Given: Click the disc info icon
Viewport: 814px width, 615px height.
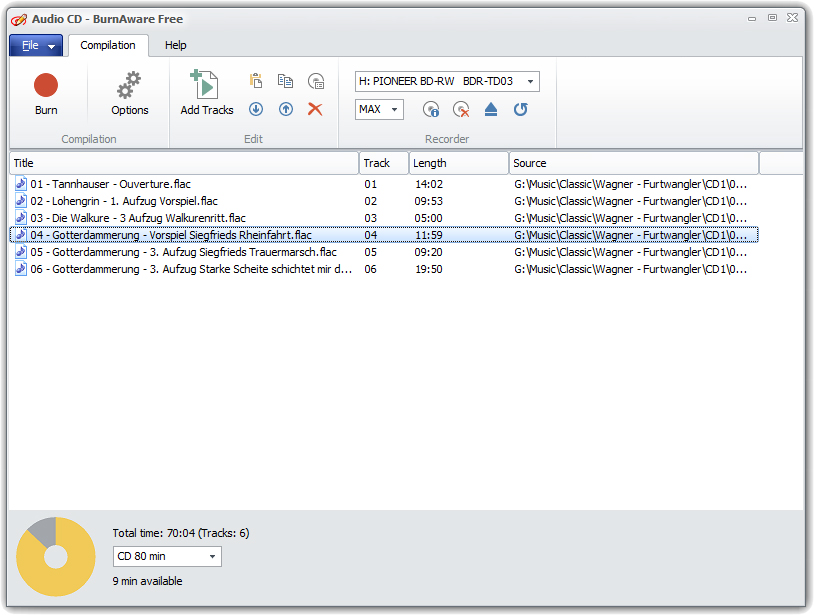Looking at the screenshot, I should (x=431, y=110).
